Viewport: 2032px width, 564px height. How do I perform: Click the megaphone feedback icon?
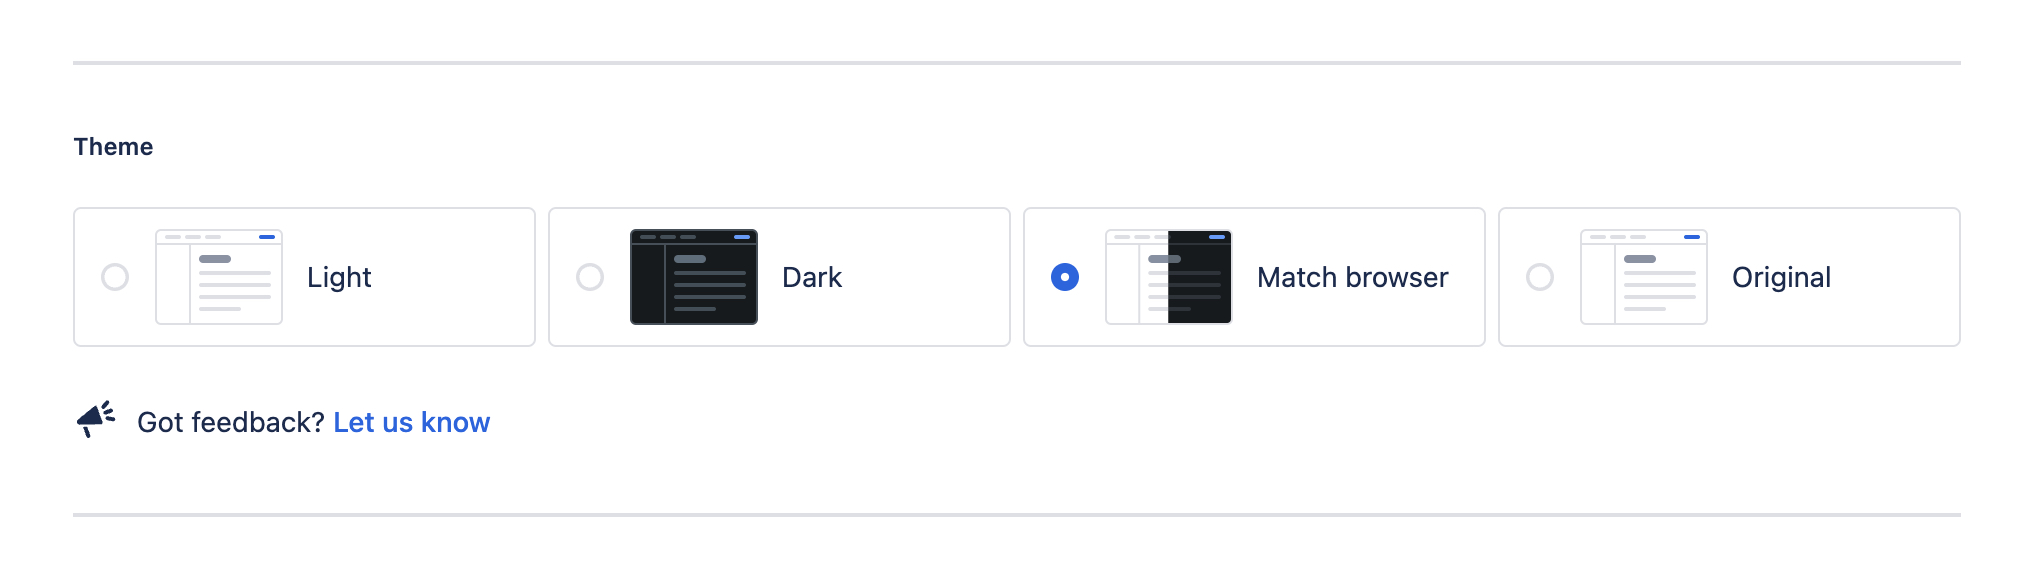[x=96, y=420]
